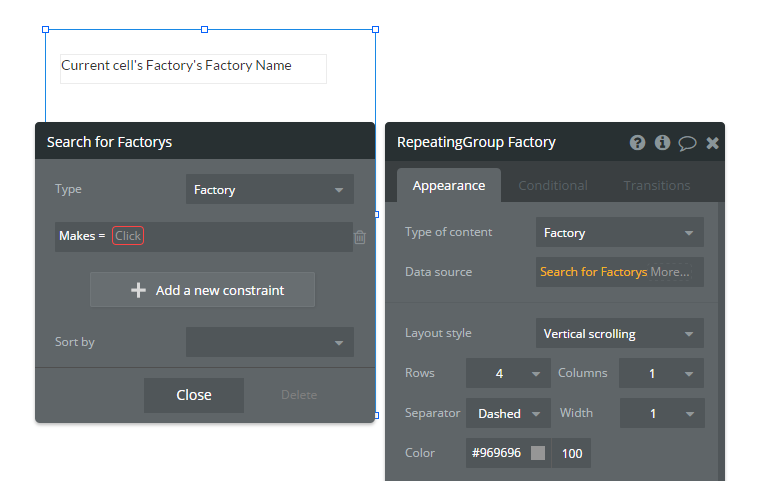
Task: Close the RepeatingGroup Factory property panel
Action: 712,143
